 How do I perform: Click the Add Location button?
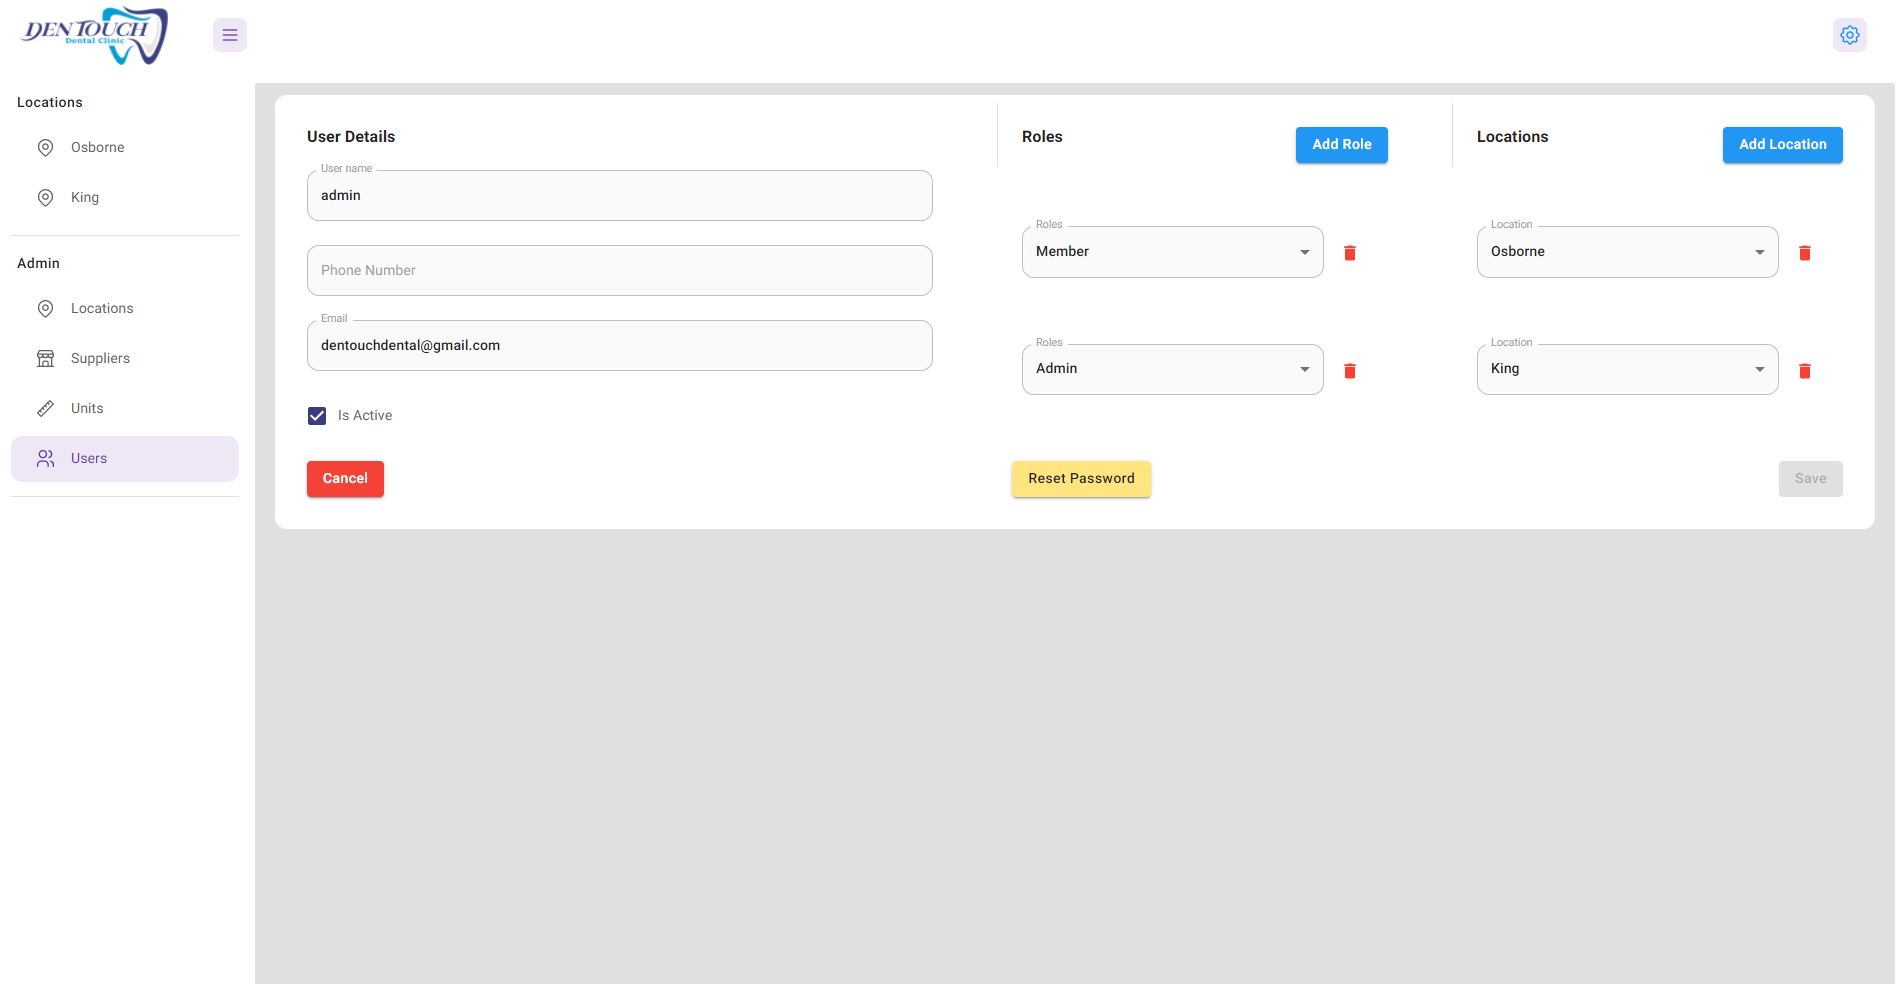[1783, 145]
